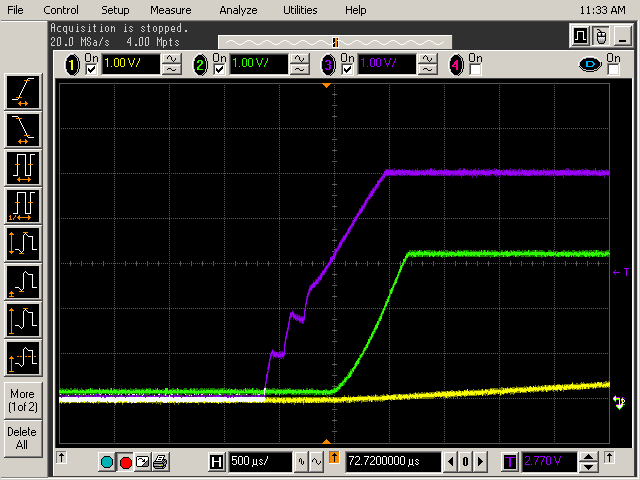Open trigger setup via the purple T button
Viewport: 640px width, 480px height.
(x=510, y=462)
